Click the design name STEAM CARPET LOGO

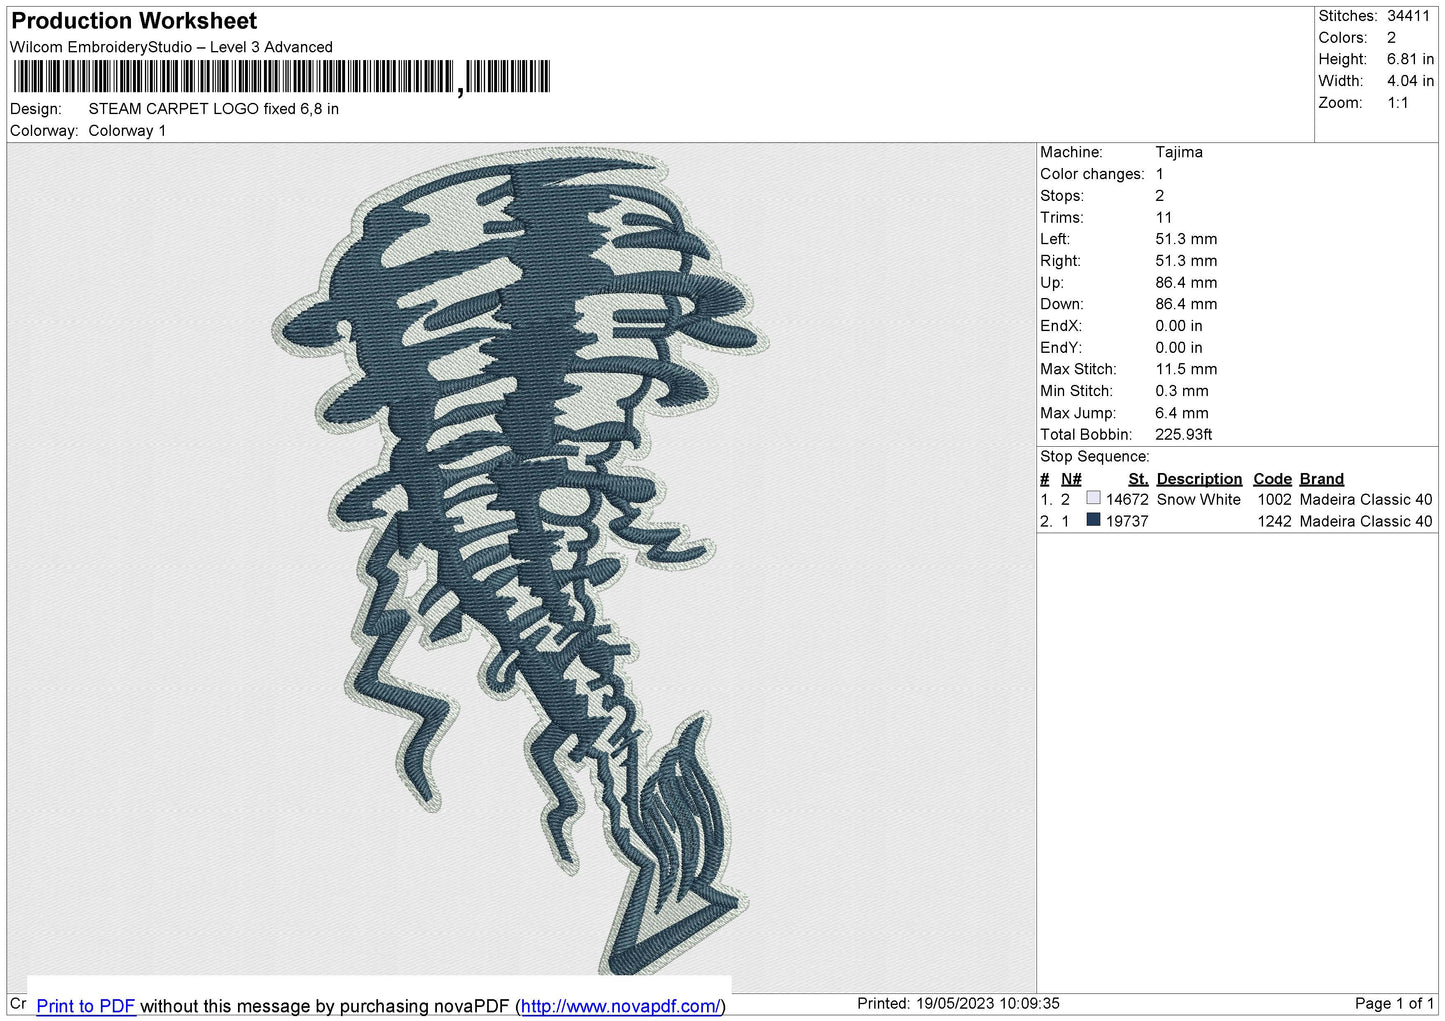[174, 109]
